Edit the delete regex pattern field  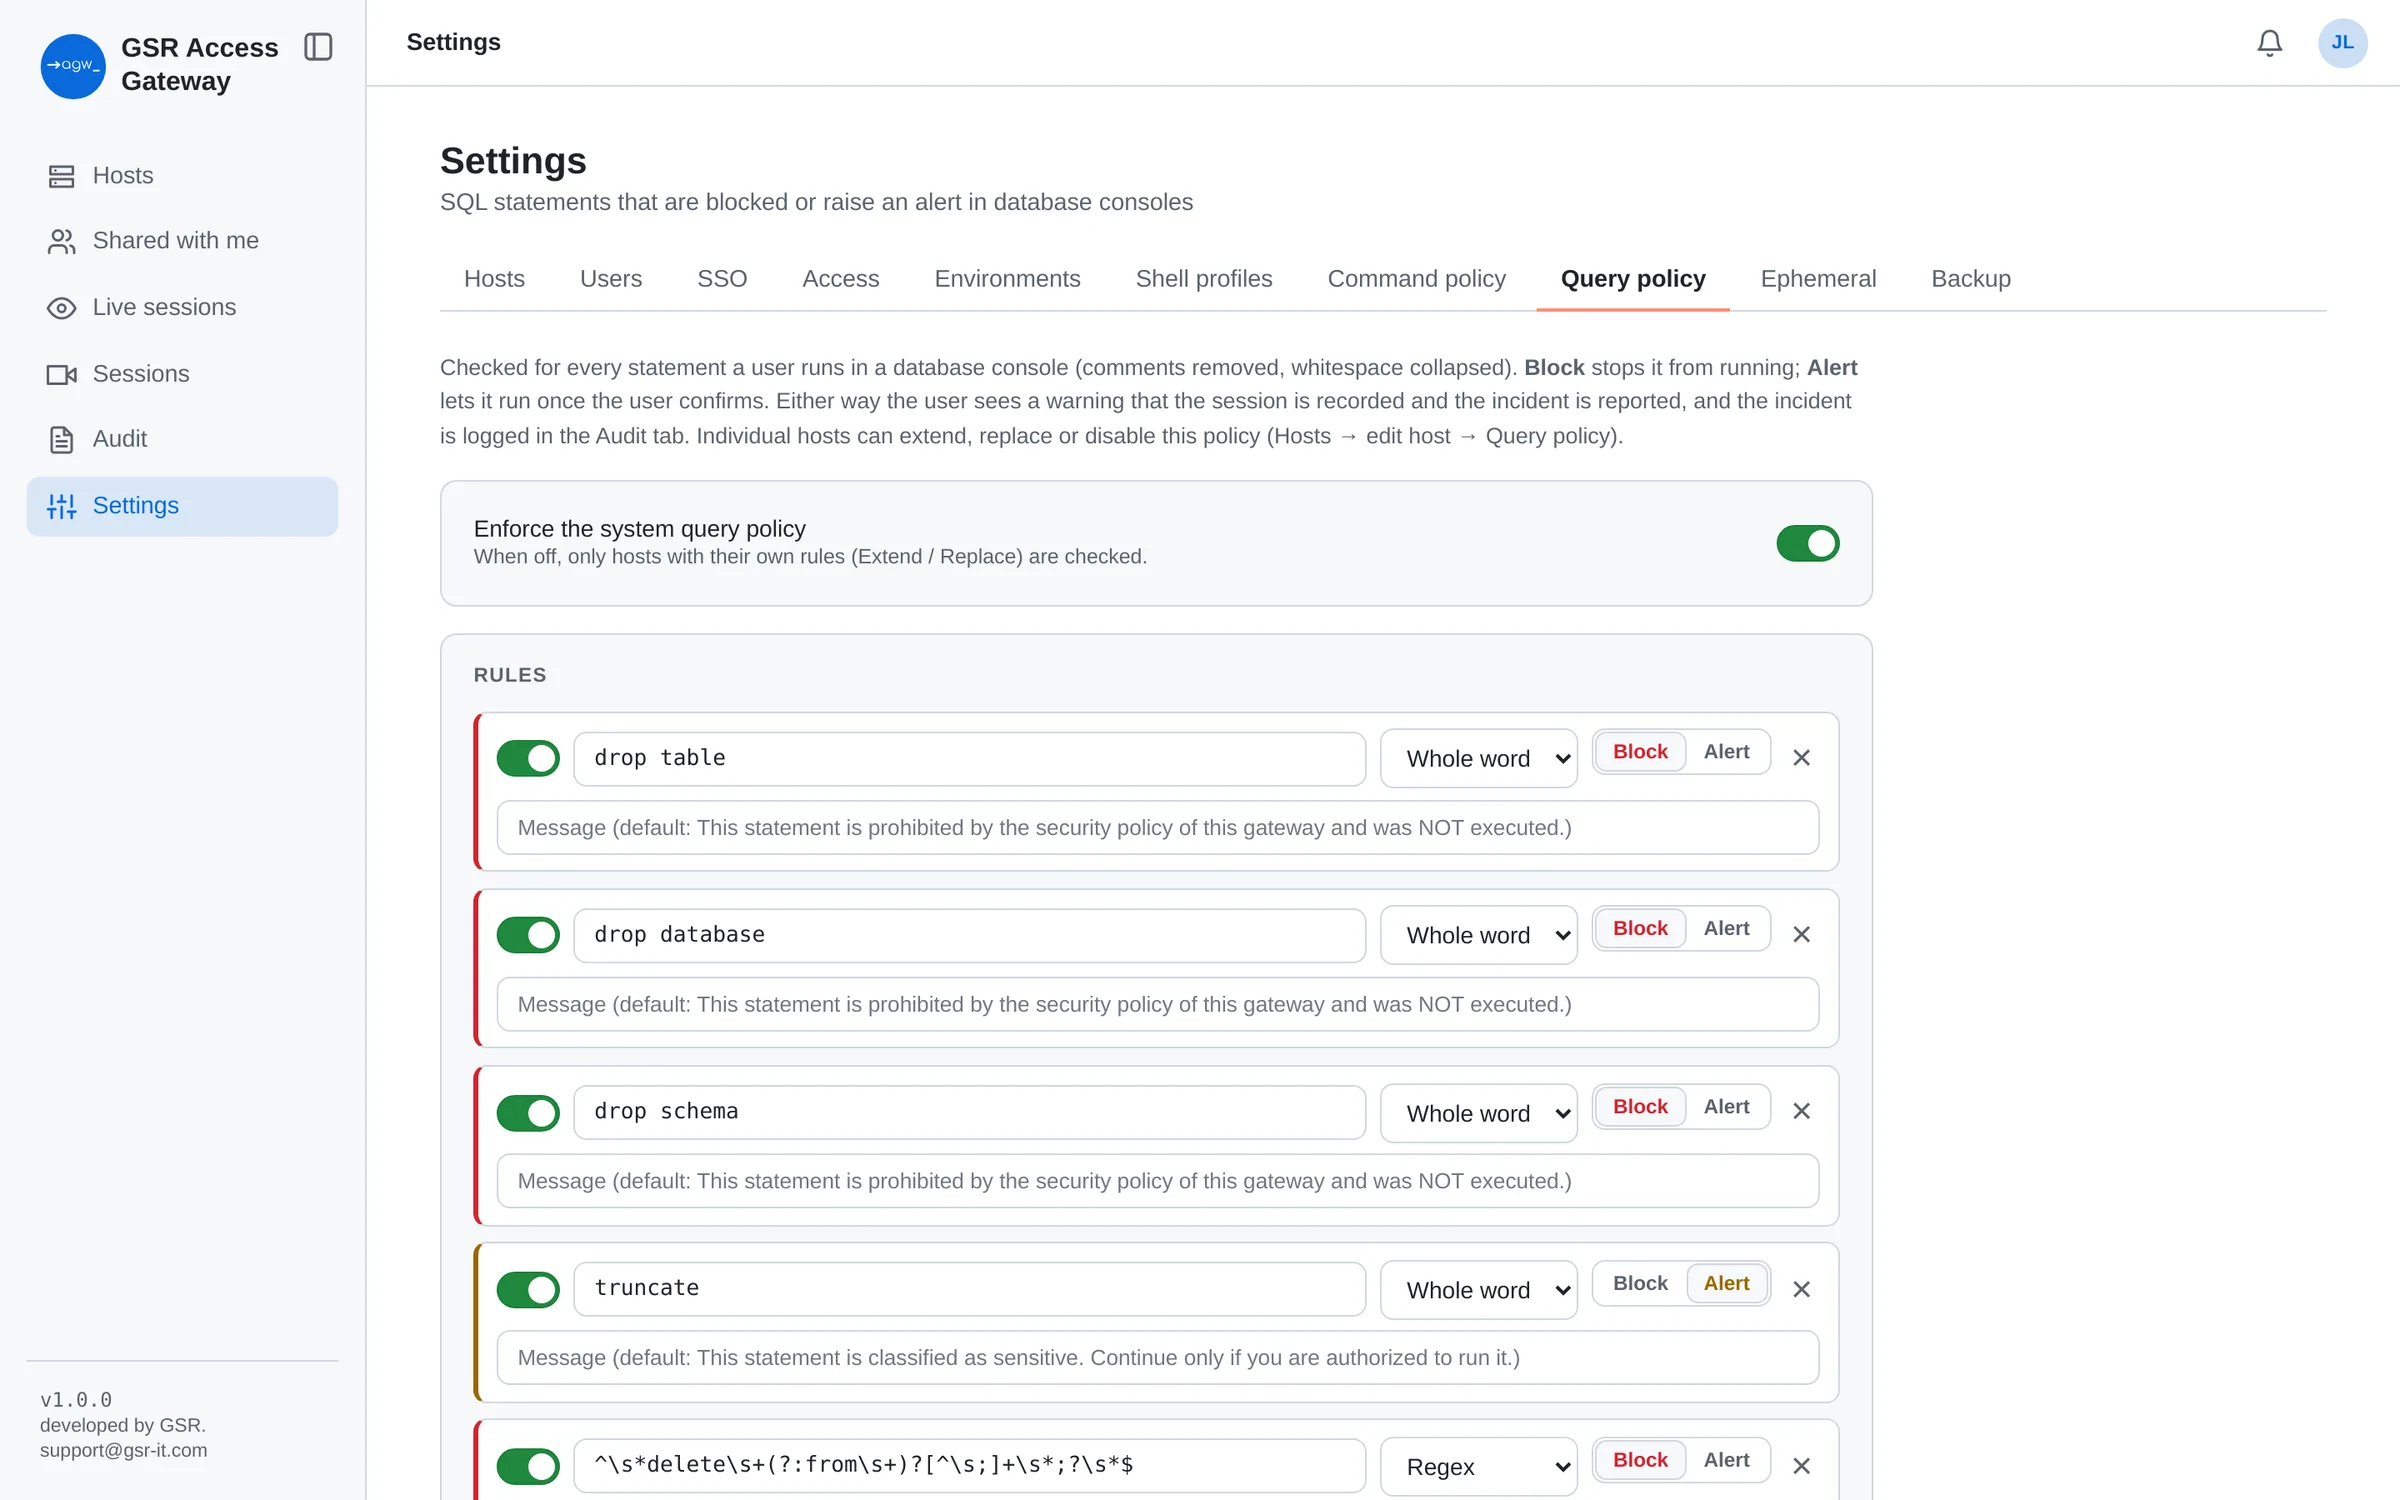969,1466
